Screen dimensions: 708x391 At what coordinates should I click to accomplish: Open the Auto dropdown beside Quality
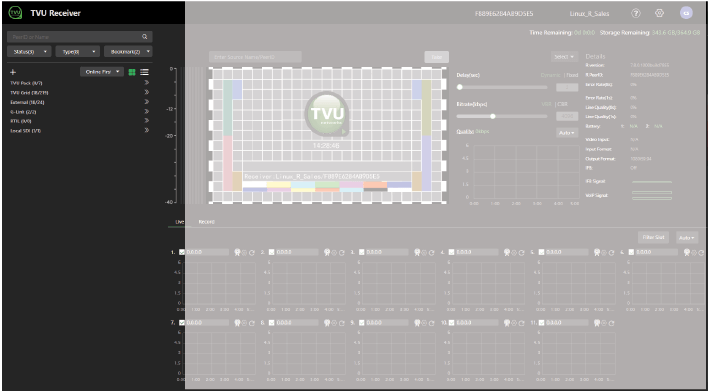pos(567,133)
